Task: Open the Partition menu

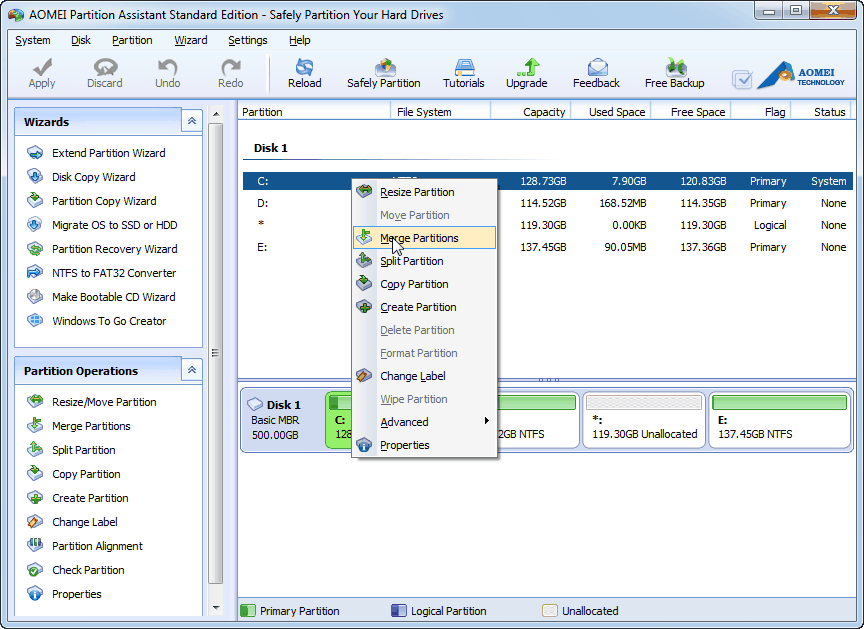Action: tap(132, 40)
